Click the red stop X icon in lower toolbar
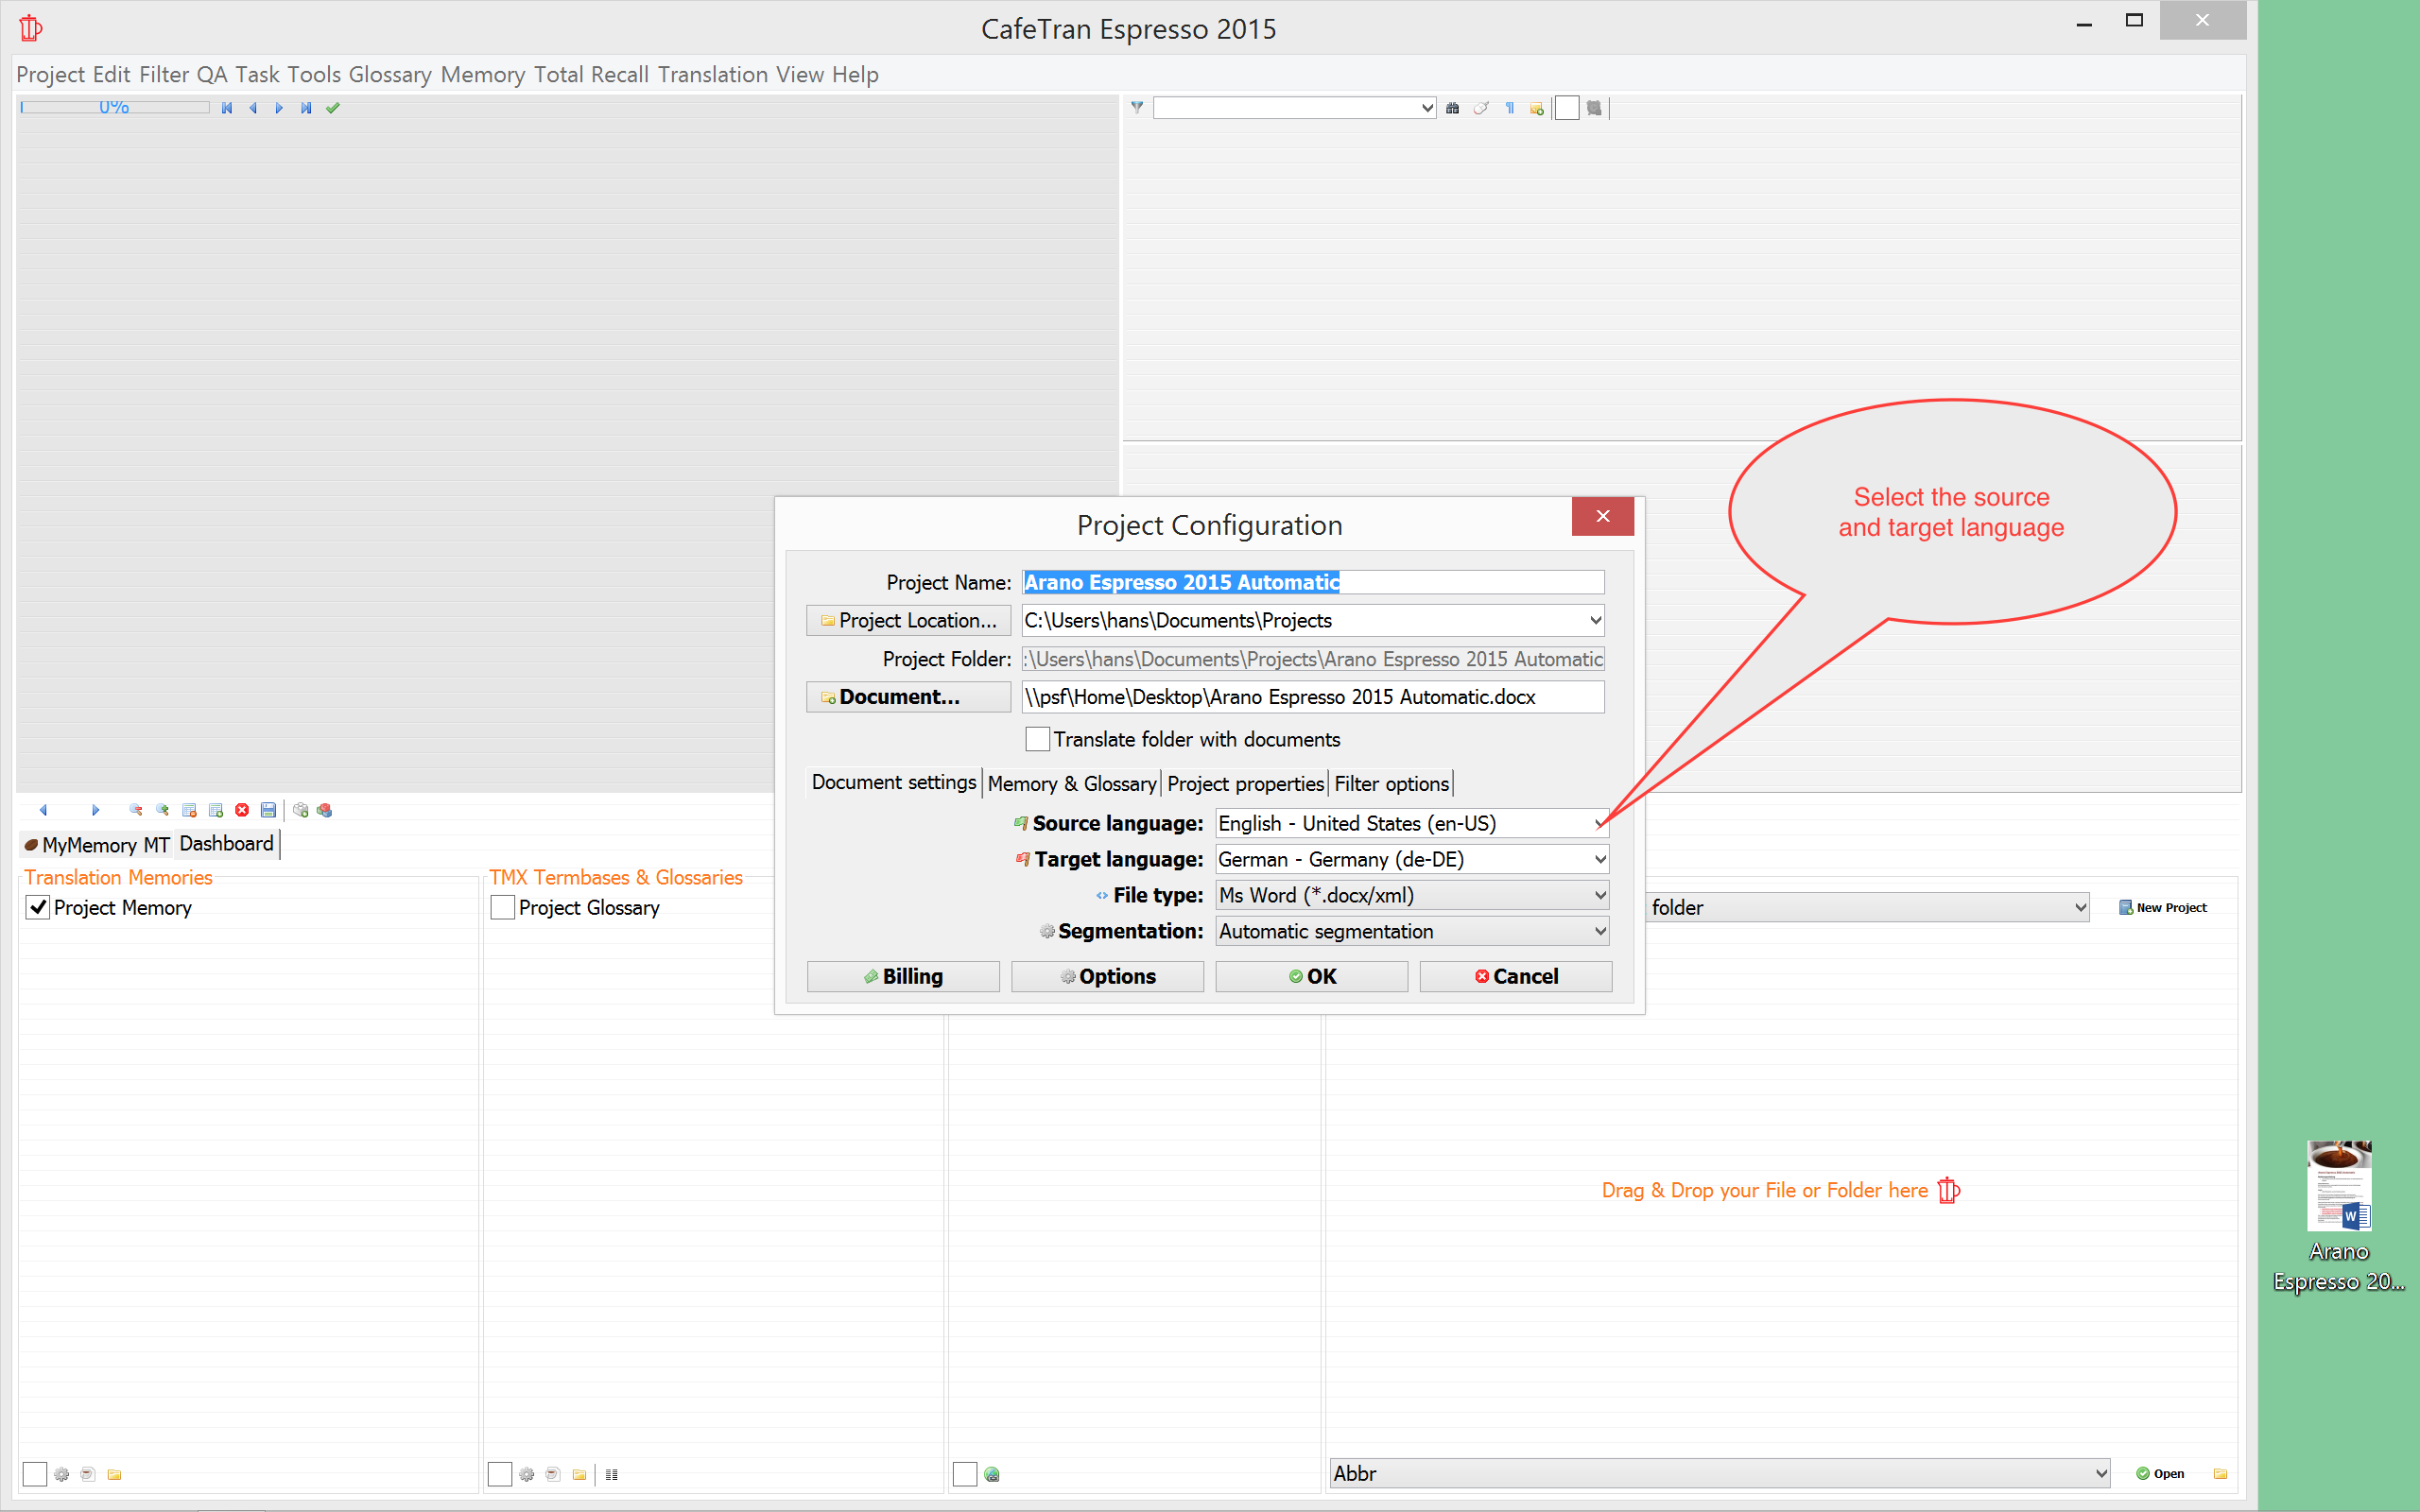Image resolution: width=2420 pixels, height=1512 pixels. pos(242,810)
